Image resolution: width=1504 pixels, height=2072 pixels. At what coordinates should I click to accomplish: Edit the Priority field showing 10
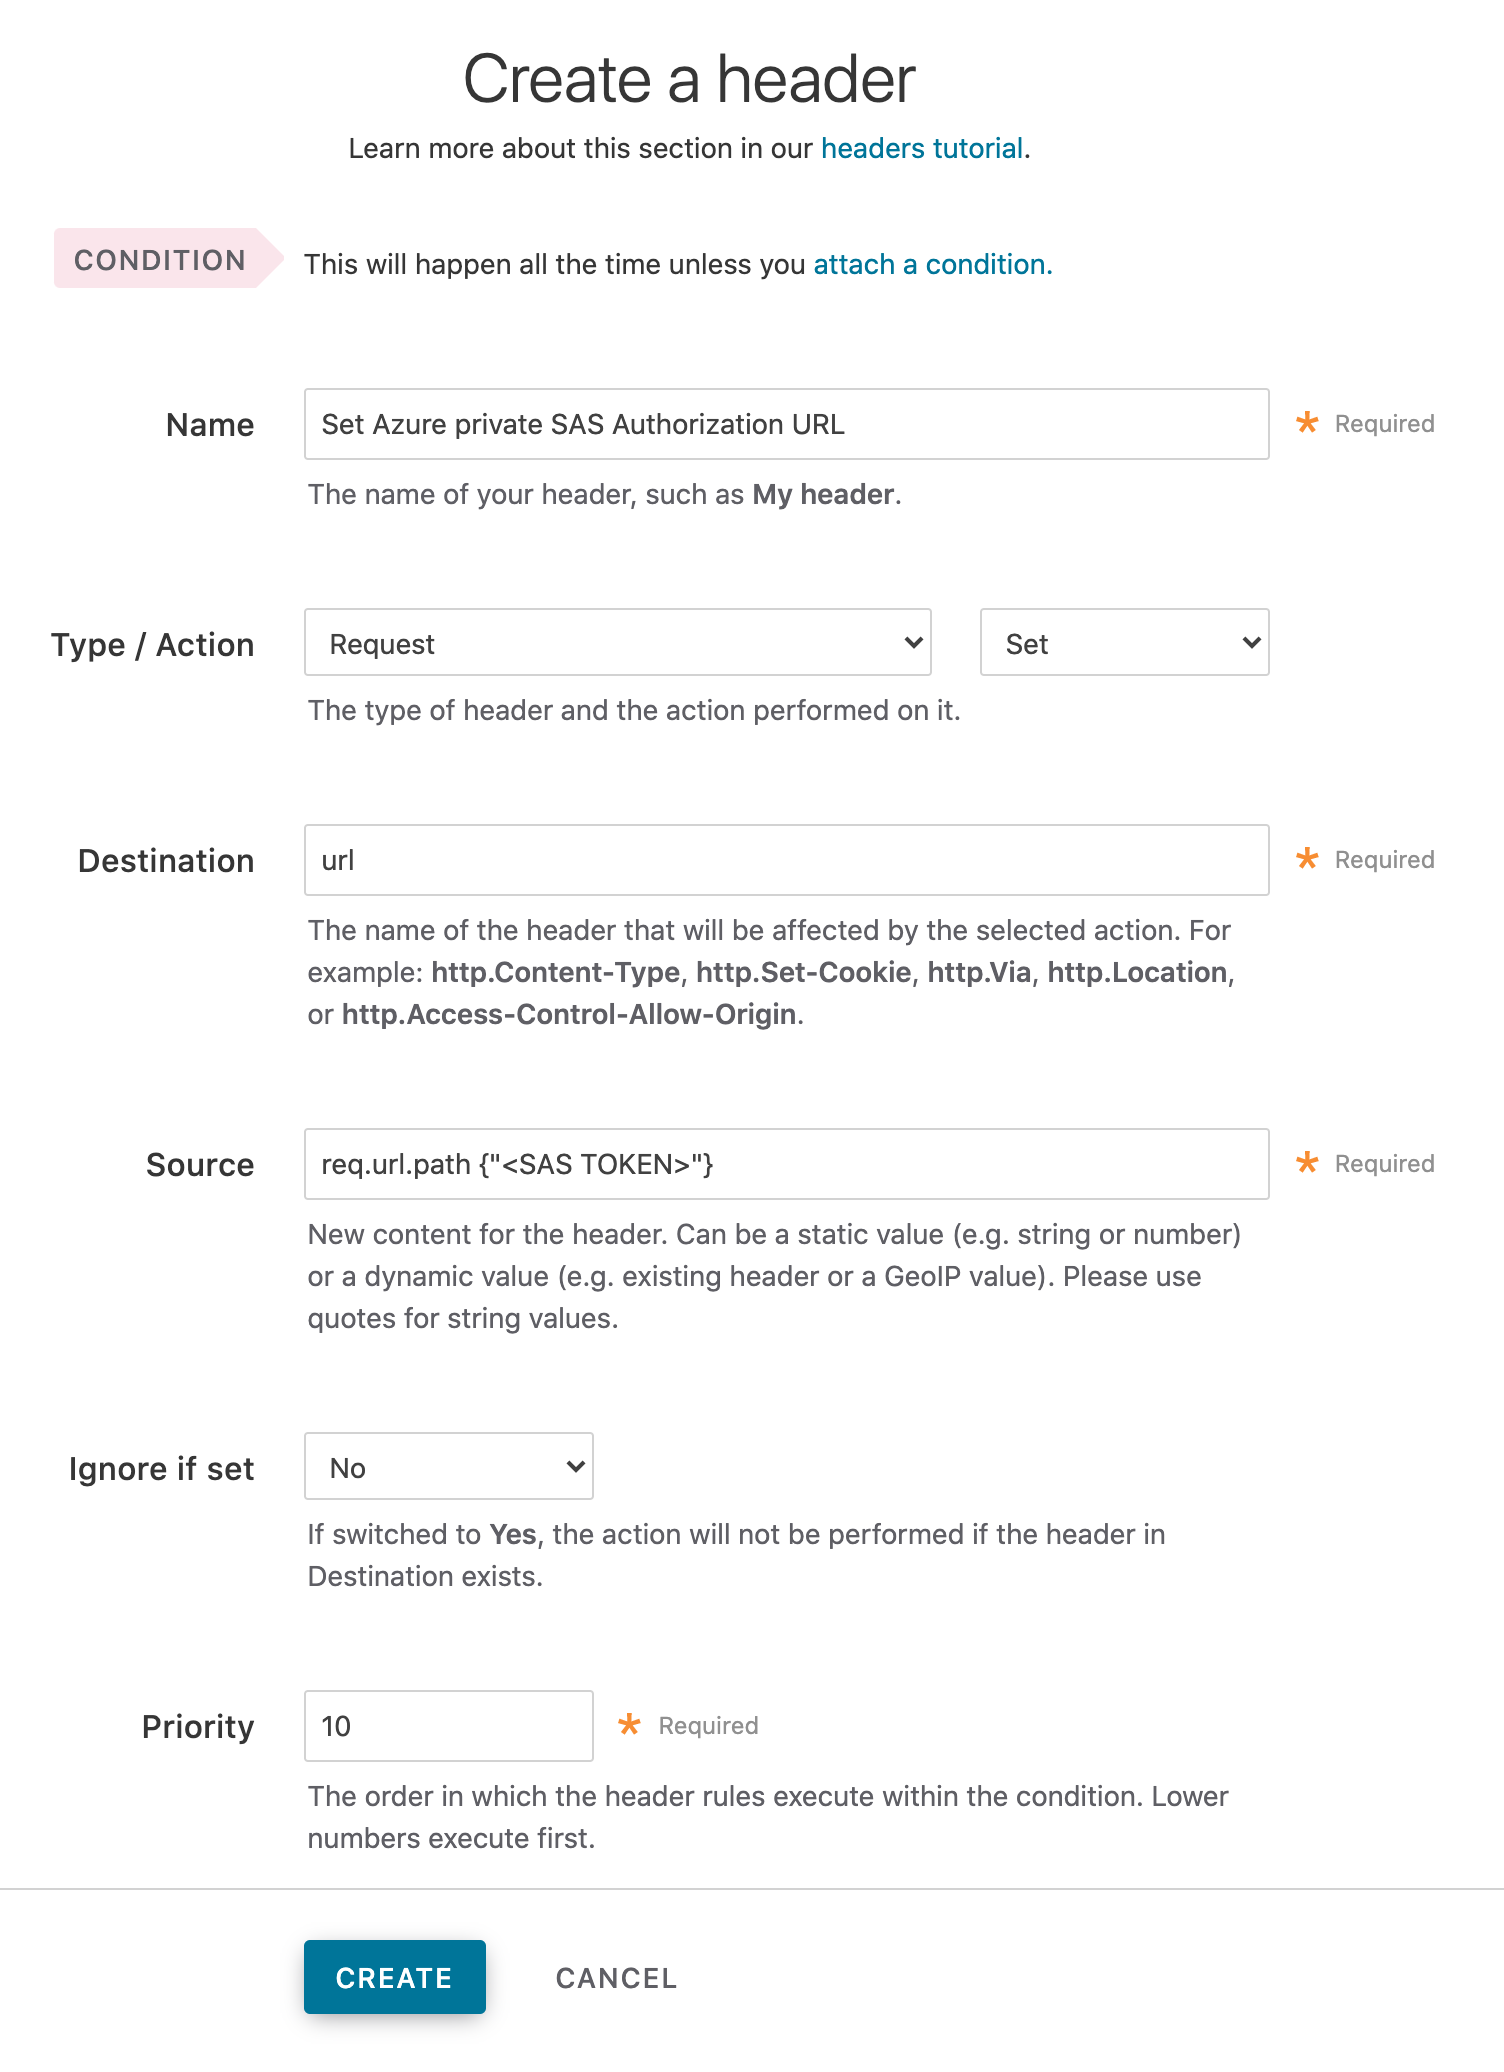447,1726
